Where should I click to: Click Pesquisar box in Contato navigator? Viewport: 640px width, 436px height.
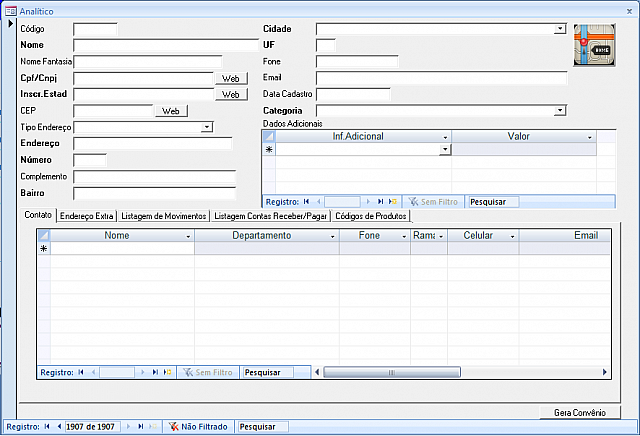(268, 372)
